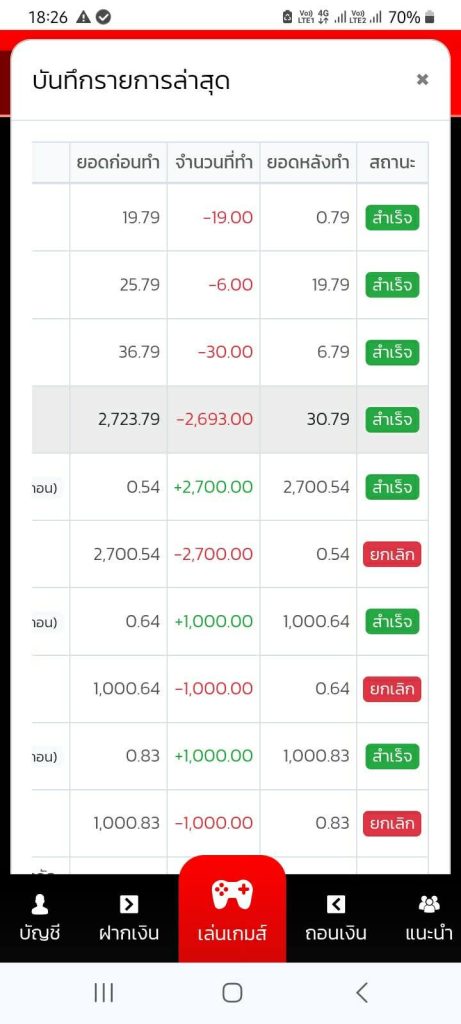Tap the สำเร็จ badge for -19.00
This screenshot has height=1024, width=461.
(x=392, y=217)
